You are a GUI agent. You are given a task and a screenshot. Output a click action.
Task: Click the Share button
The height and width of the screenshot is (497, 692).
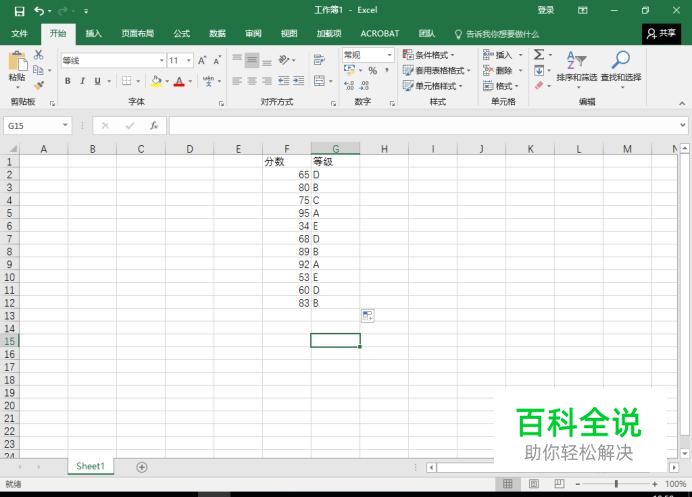(661, 34)
